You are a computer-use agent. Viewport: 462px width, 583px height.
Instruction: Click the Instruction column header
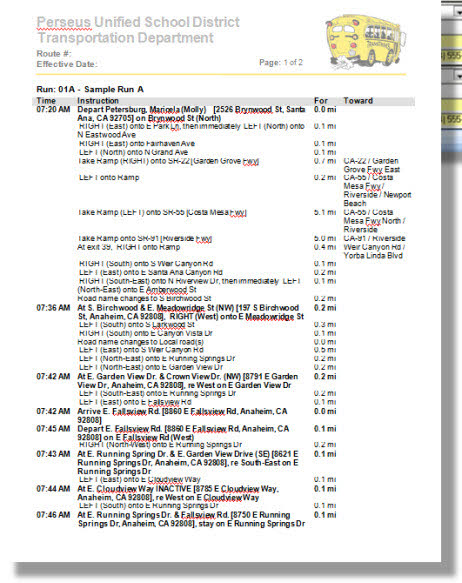[x=98, y=101]
